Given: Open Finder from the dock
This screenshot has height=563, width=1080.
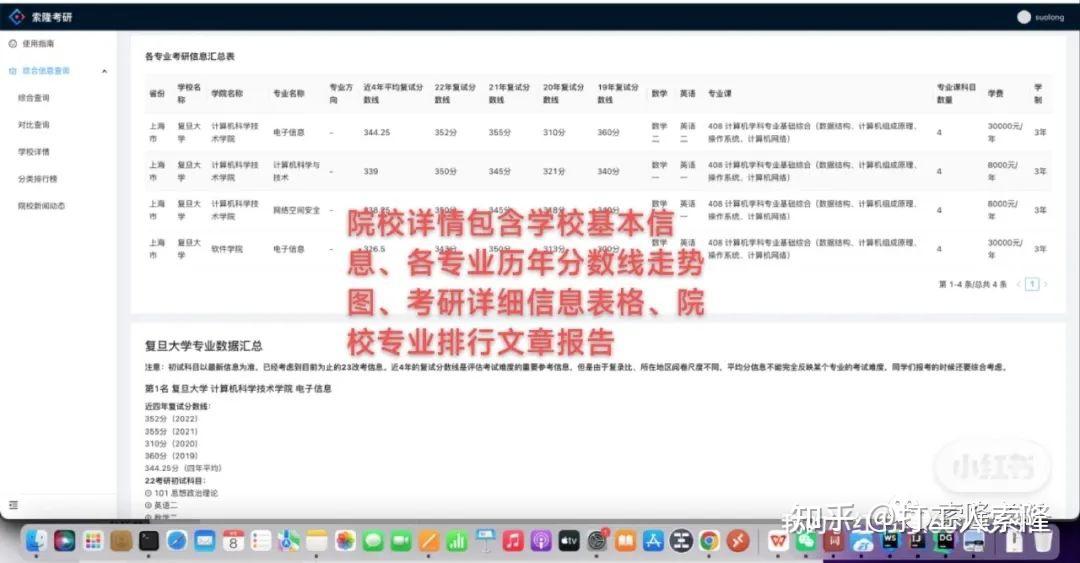Looking at the screenshot, I should (x=36, y=541).
